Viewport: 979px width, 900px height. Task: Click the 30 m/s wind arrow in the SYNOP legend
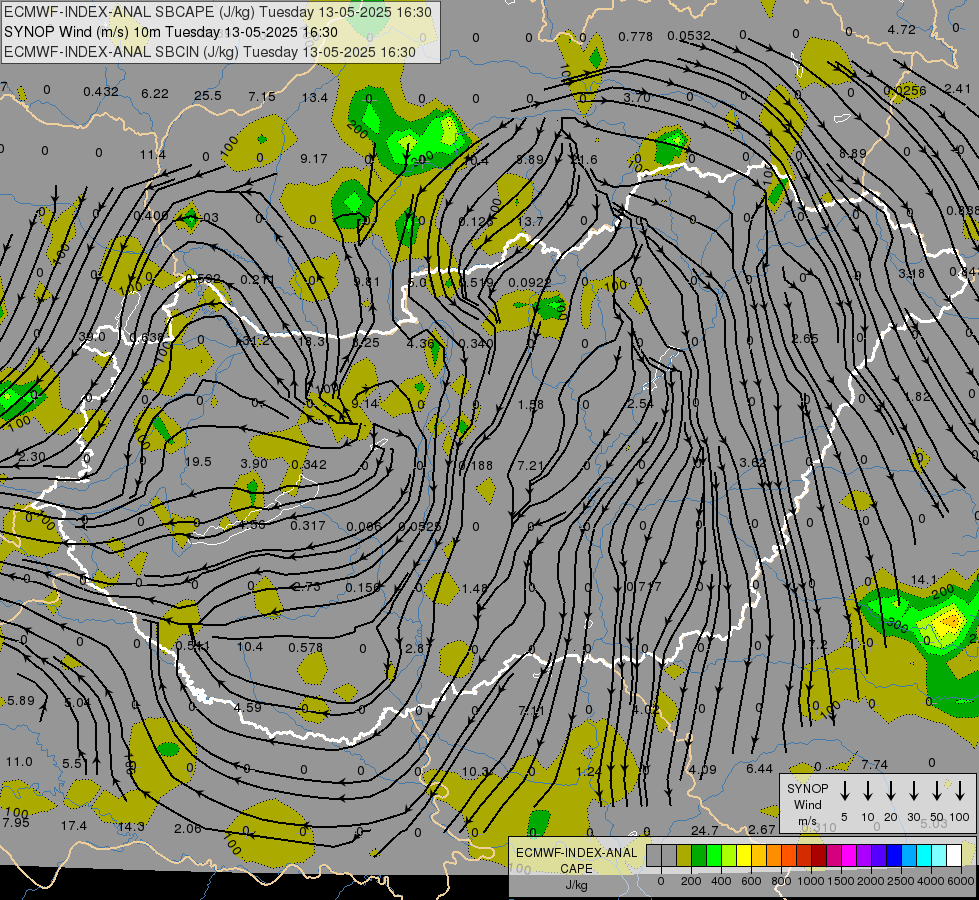click(913, 790)
